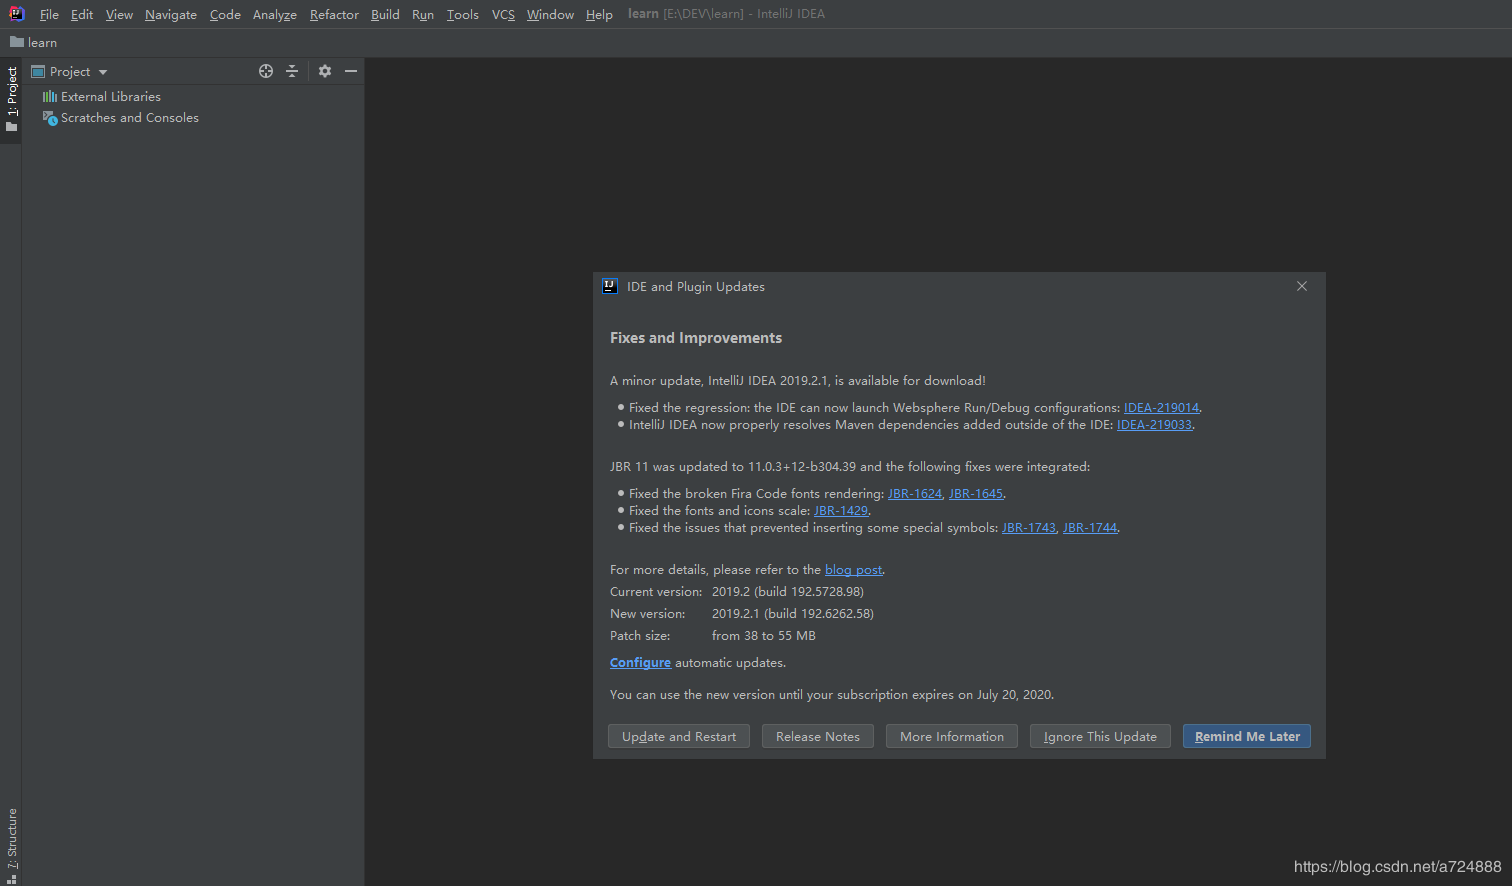Click Remind Me Later button
The image size is (1512, 886).
(x=1247, y=736)
